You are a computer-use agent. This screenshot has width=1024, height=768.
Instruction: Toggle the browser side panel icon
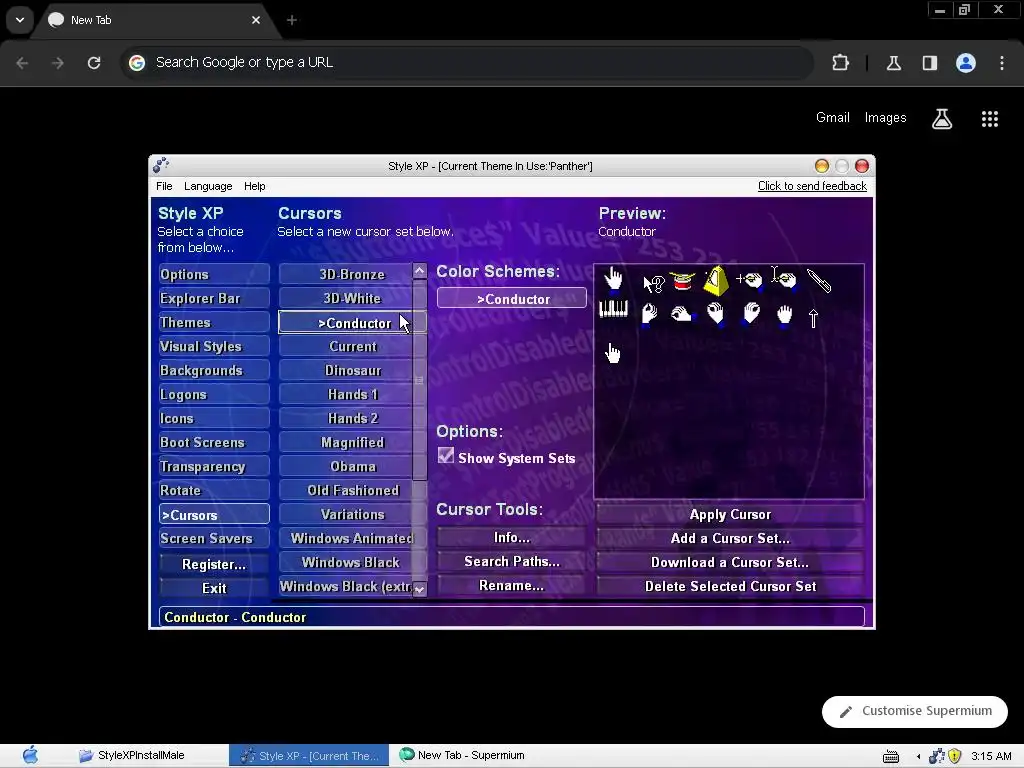[x=930, y=63]
